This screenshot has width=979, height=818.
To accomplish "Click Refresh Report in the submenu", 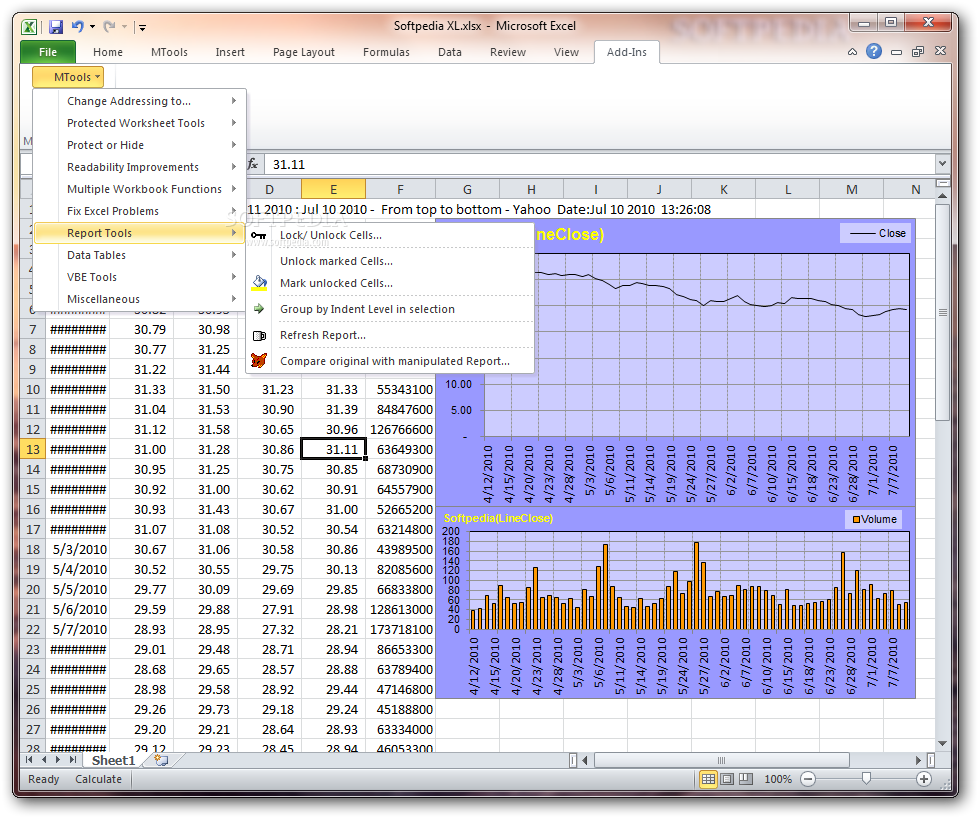I will (x=390, y=335).
